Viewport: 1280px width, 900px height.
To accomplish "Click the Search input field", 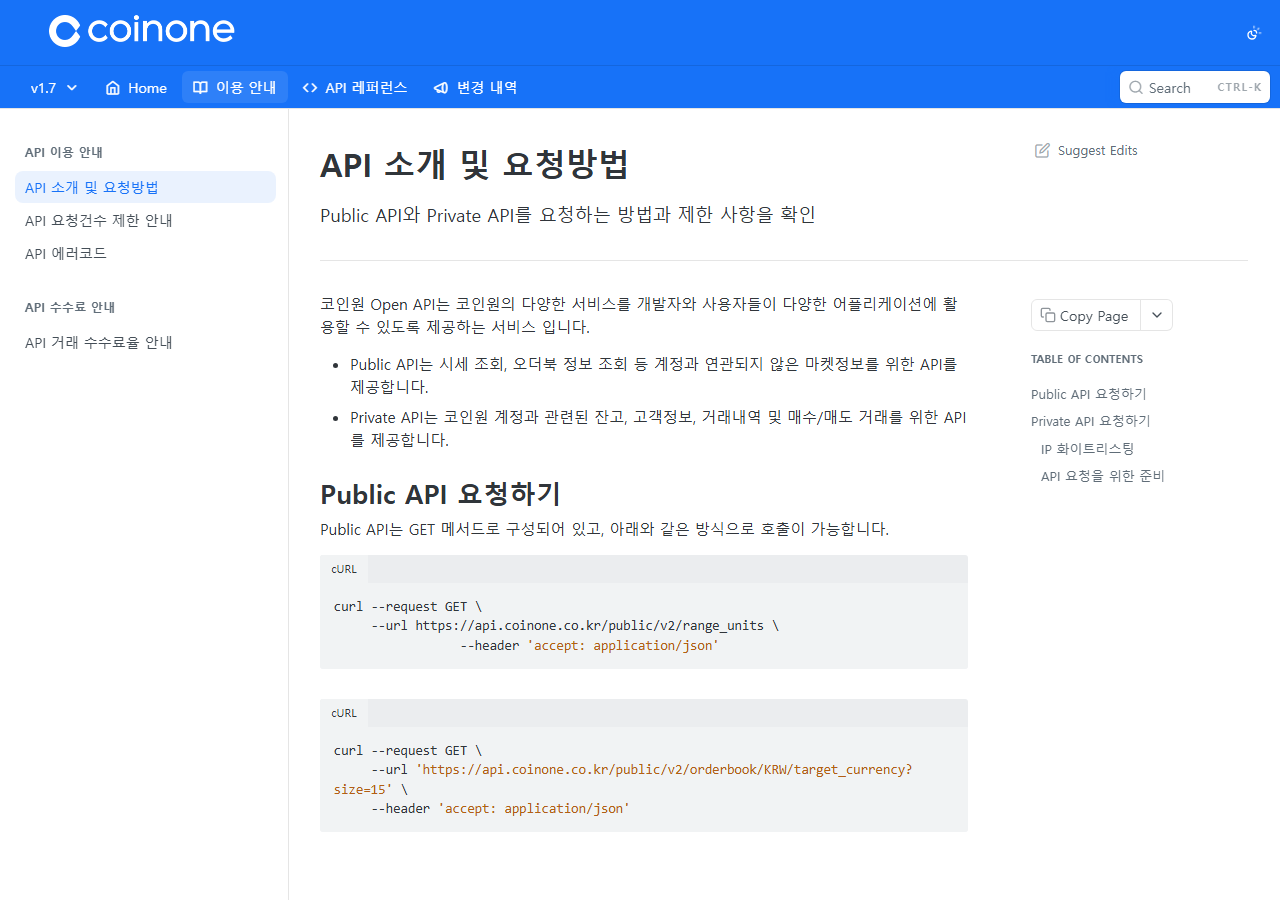I will tap(1195, 87).
